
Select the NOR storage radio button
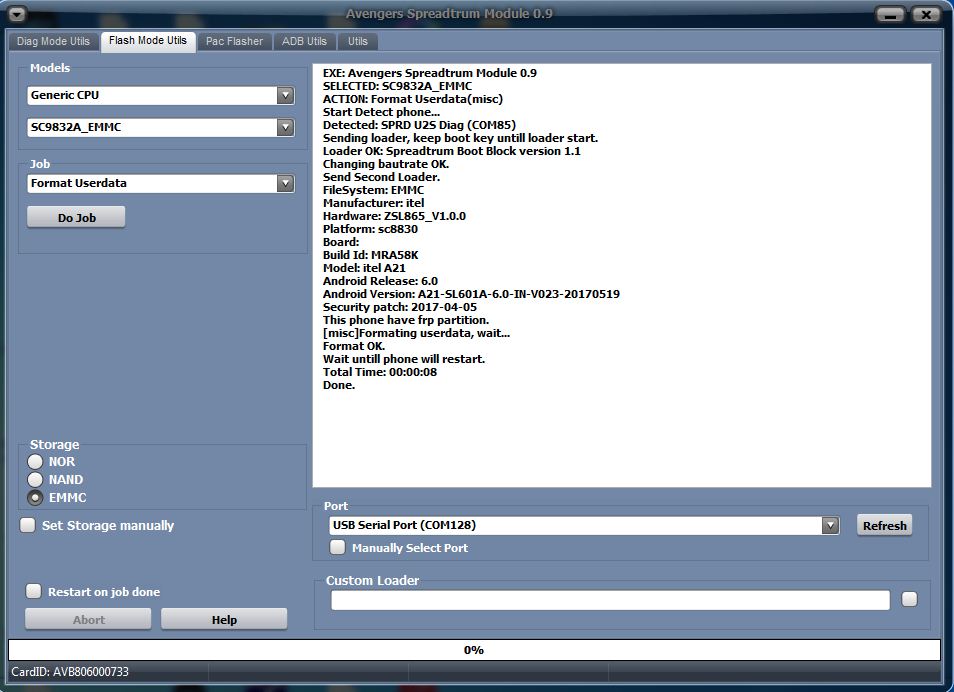pyautogui.click(x=35, y=462)
